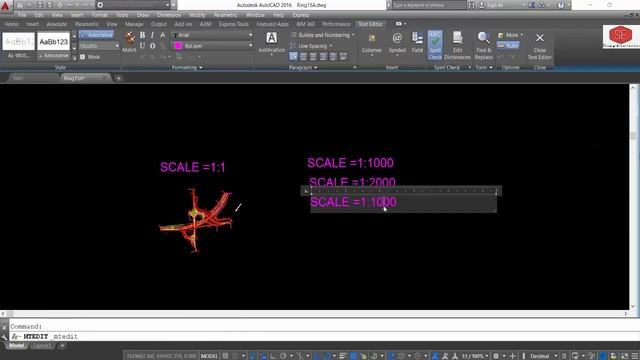Toggle the MODEL space status button
The width and height of the screenshot is (640, 360).
209,356
